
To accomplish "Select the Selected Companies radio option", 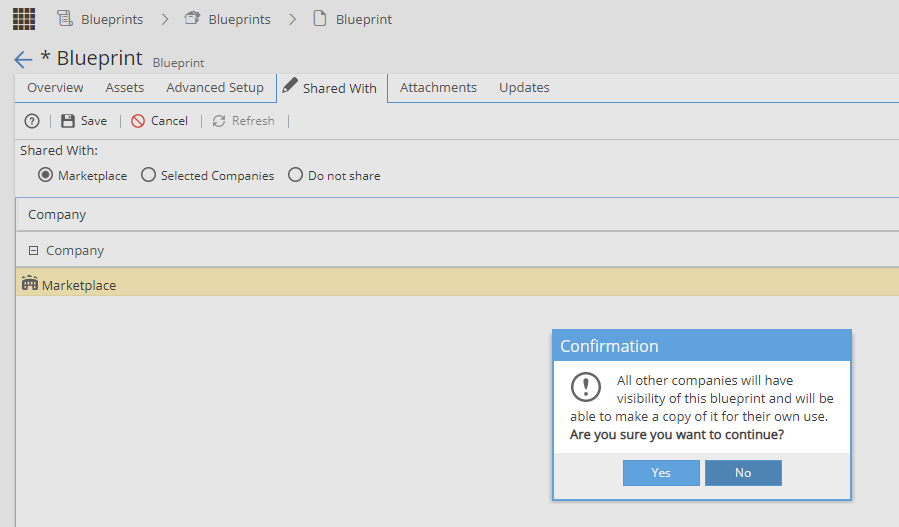I will click(x=148, y=175).
